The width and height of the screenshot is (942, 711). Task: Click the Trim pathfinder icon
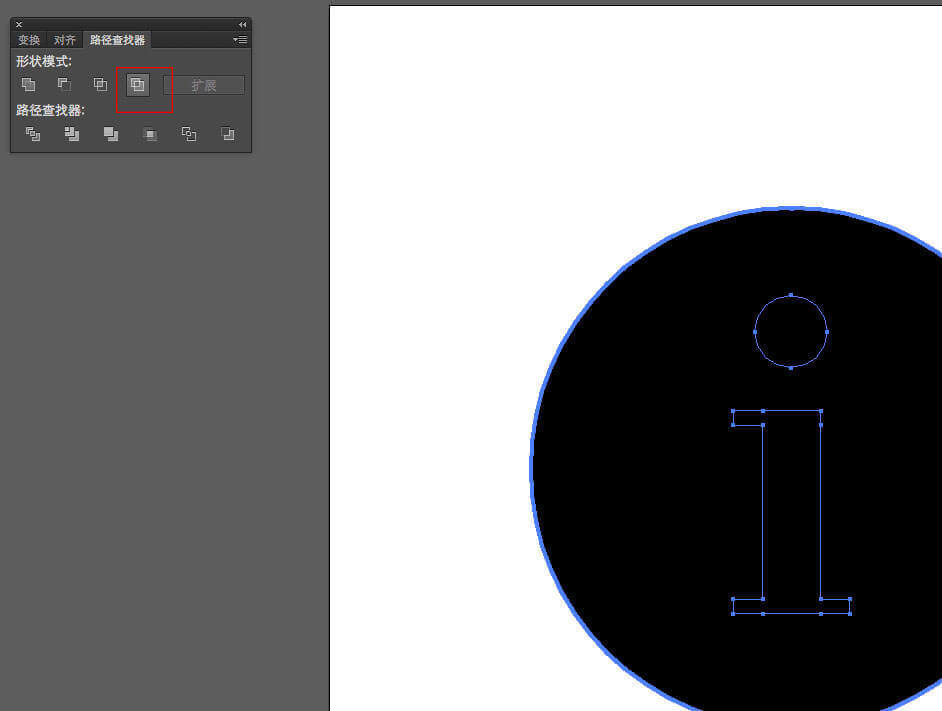click(x=72, y=134)
